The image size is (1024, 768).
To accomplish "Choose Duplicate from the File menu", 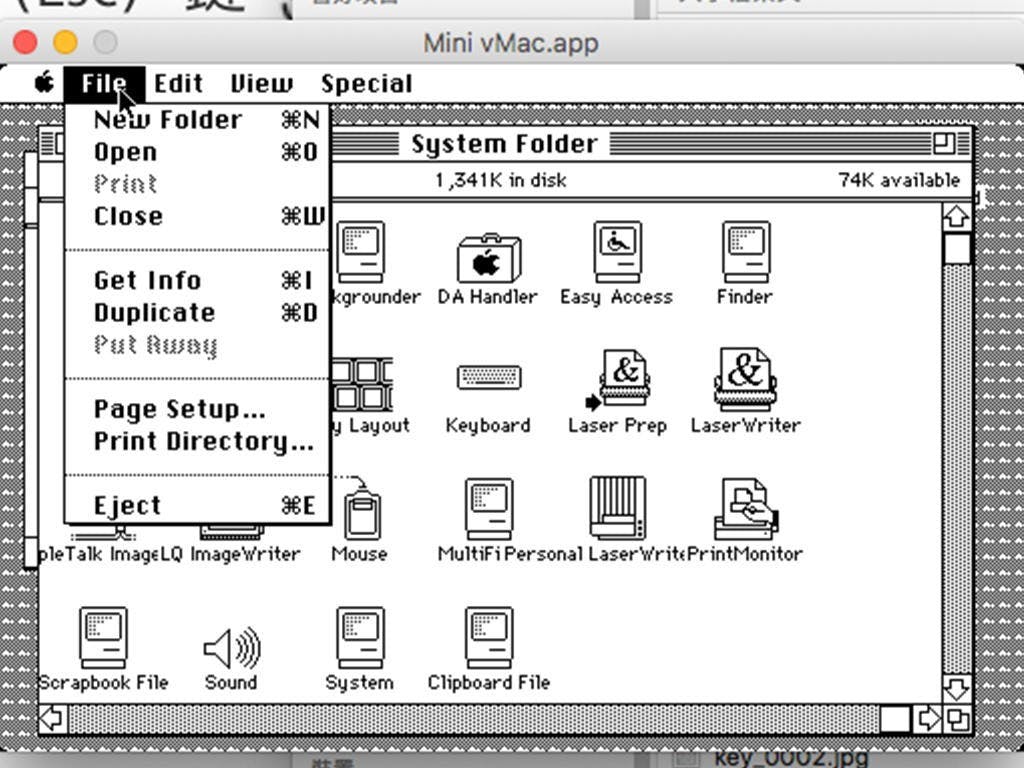I will click(198, 312).
